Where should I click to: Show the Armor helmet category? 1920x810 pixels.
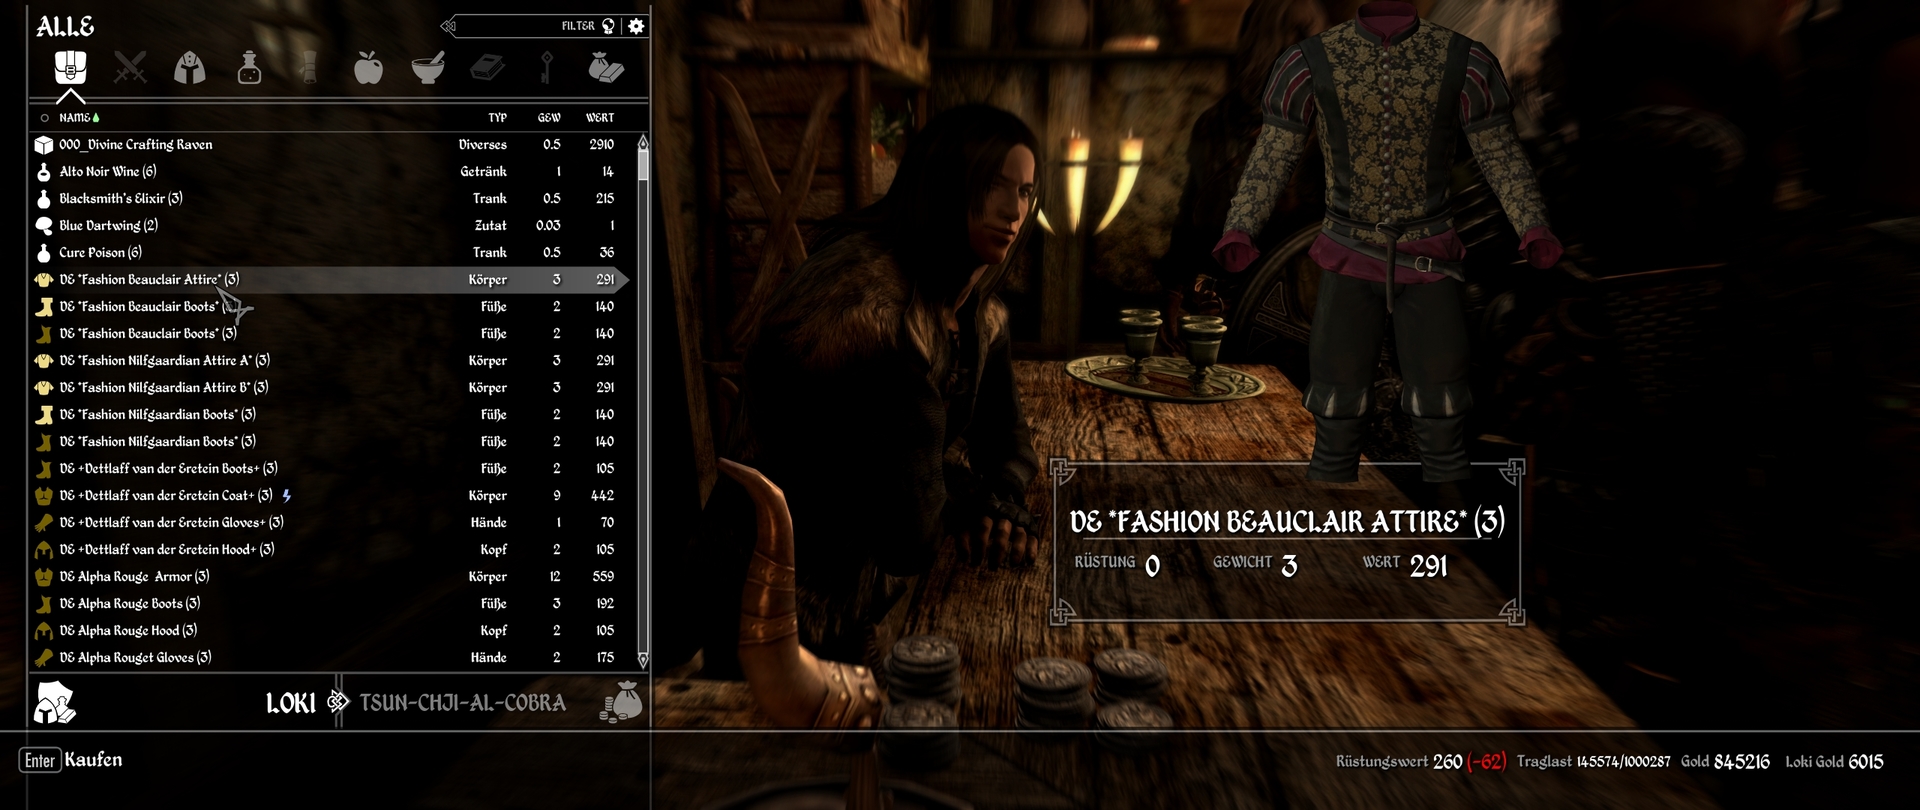pos(190,68)
